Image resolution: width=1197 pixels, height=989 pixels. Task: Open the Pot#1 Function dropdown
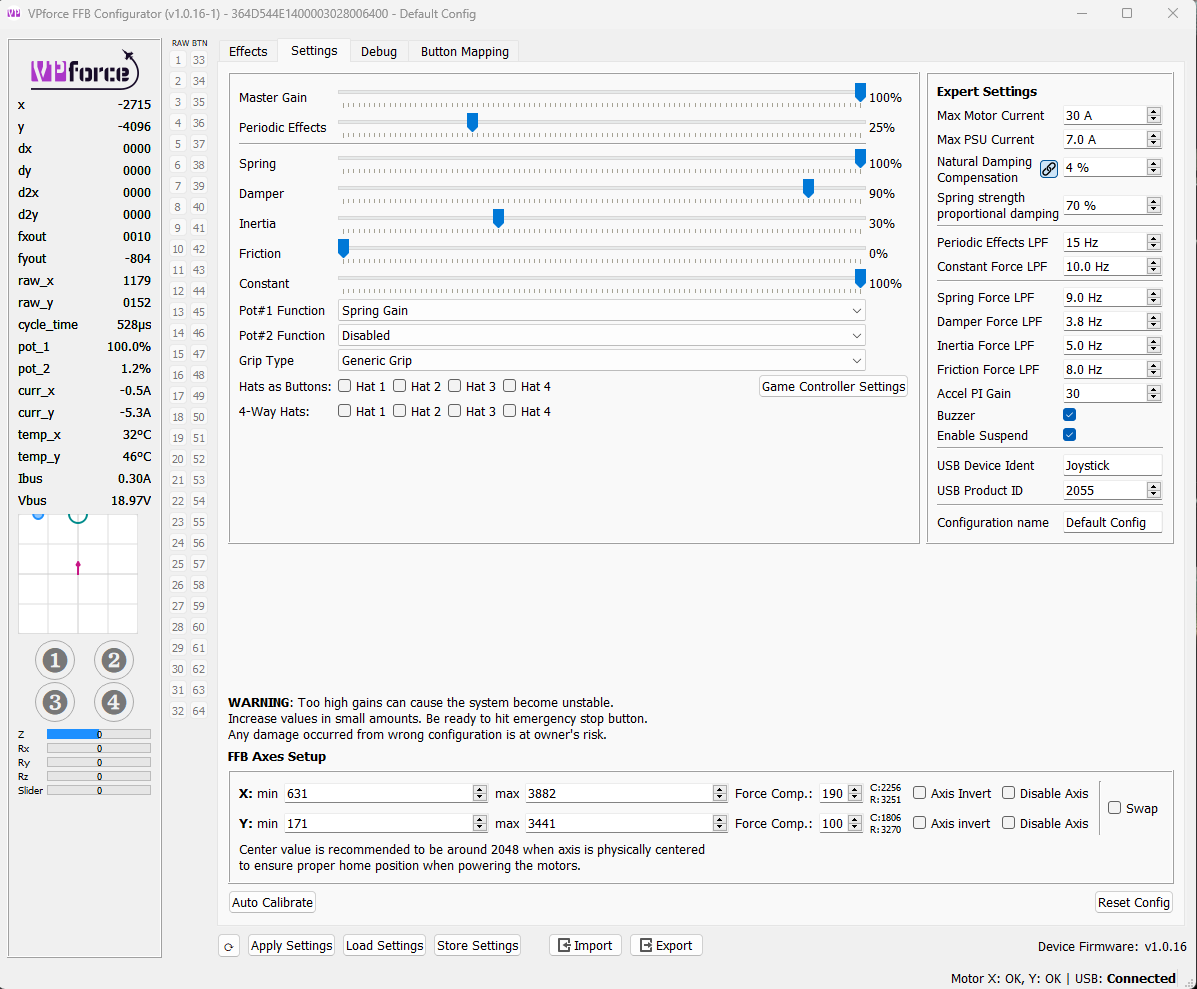tap(601, 311)
